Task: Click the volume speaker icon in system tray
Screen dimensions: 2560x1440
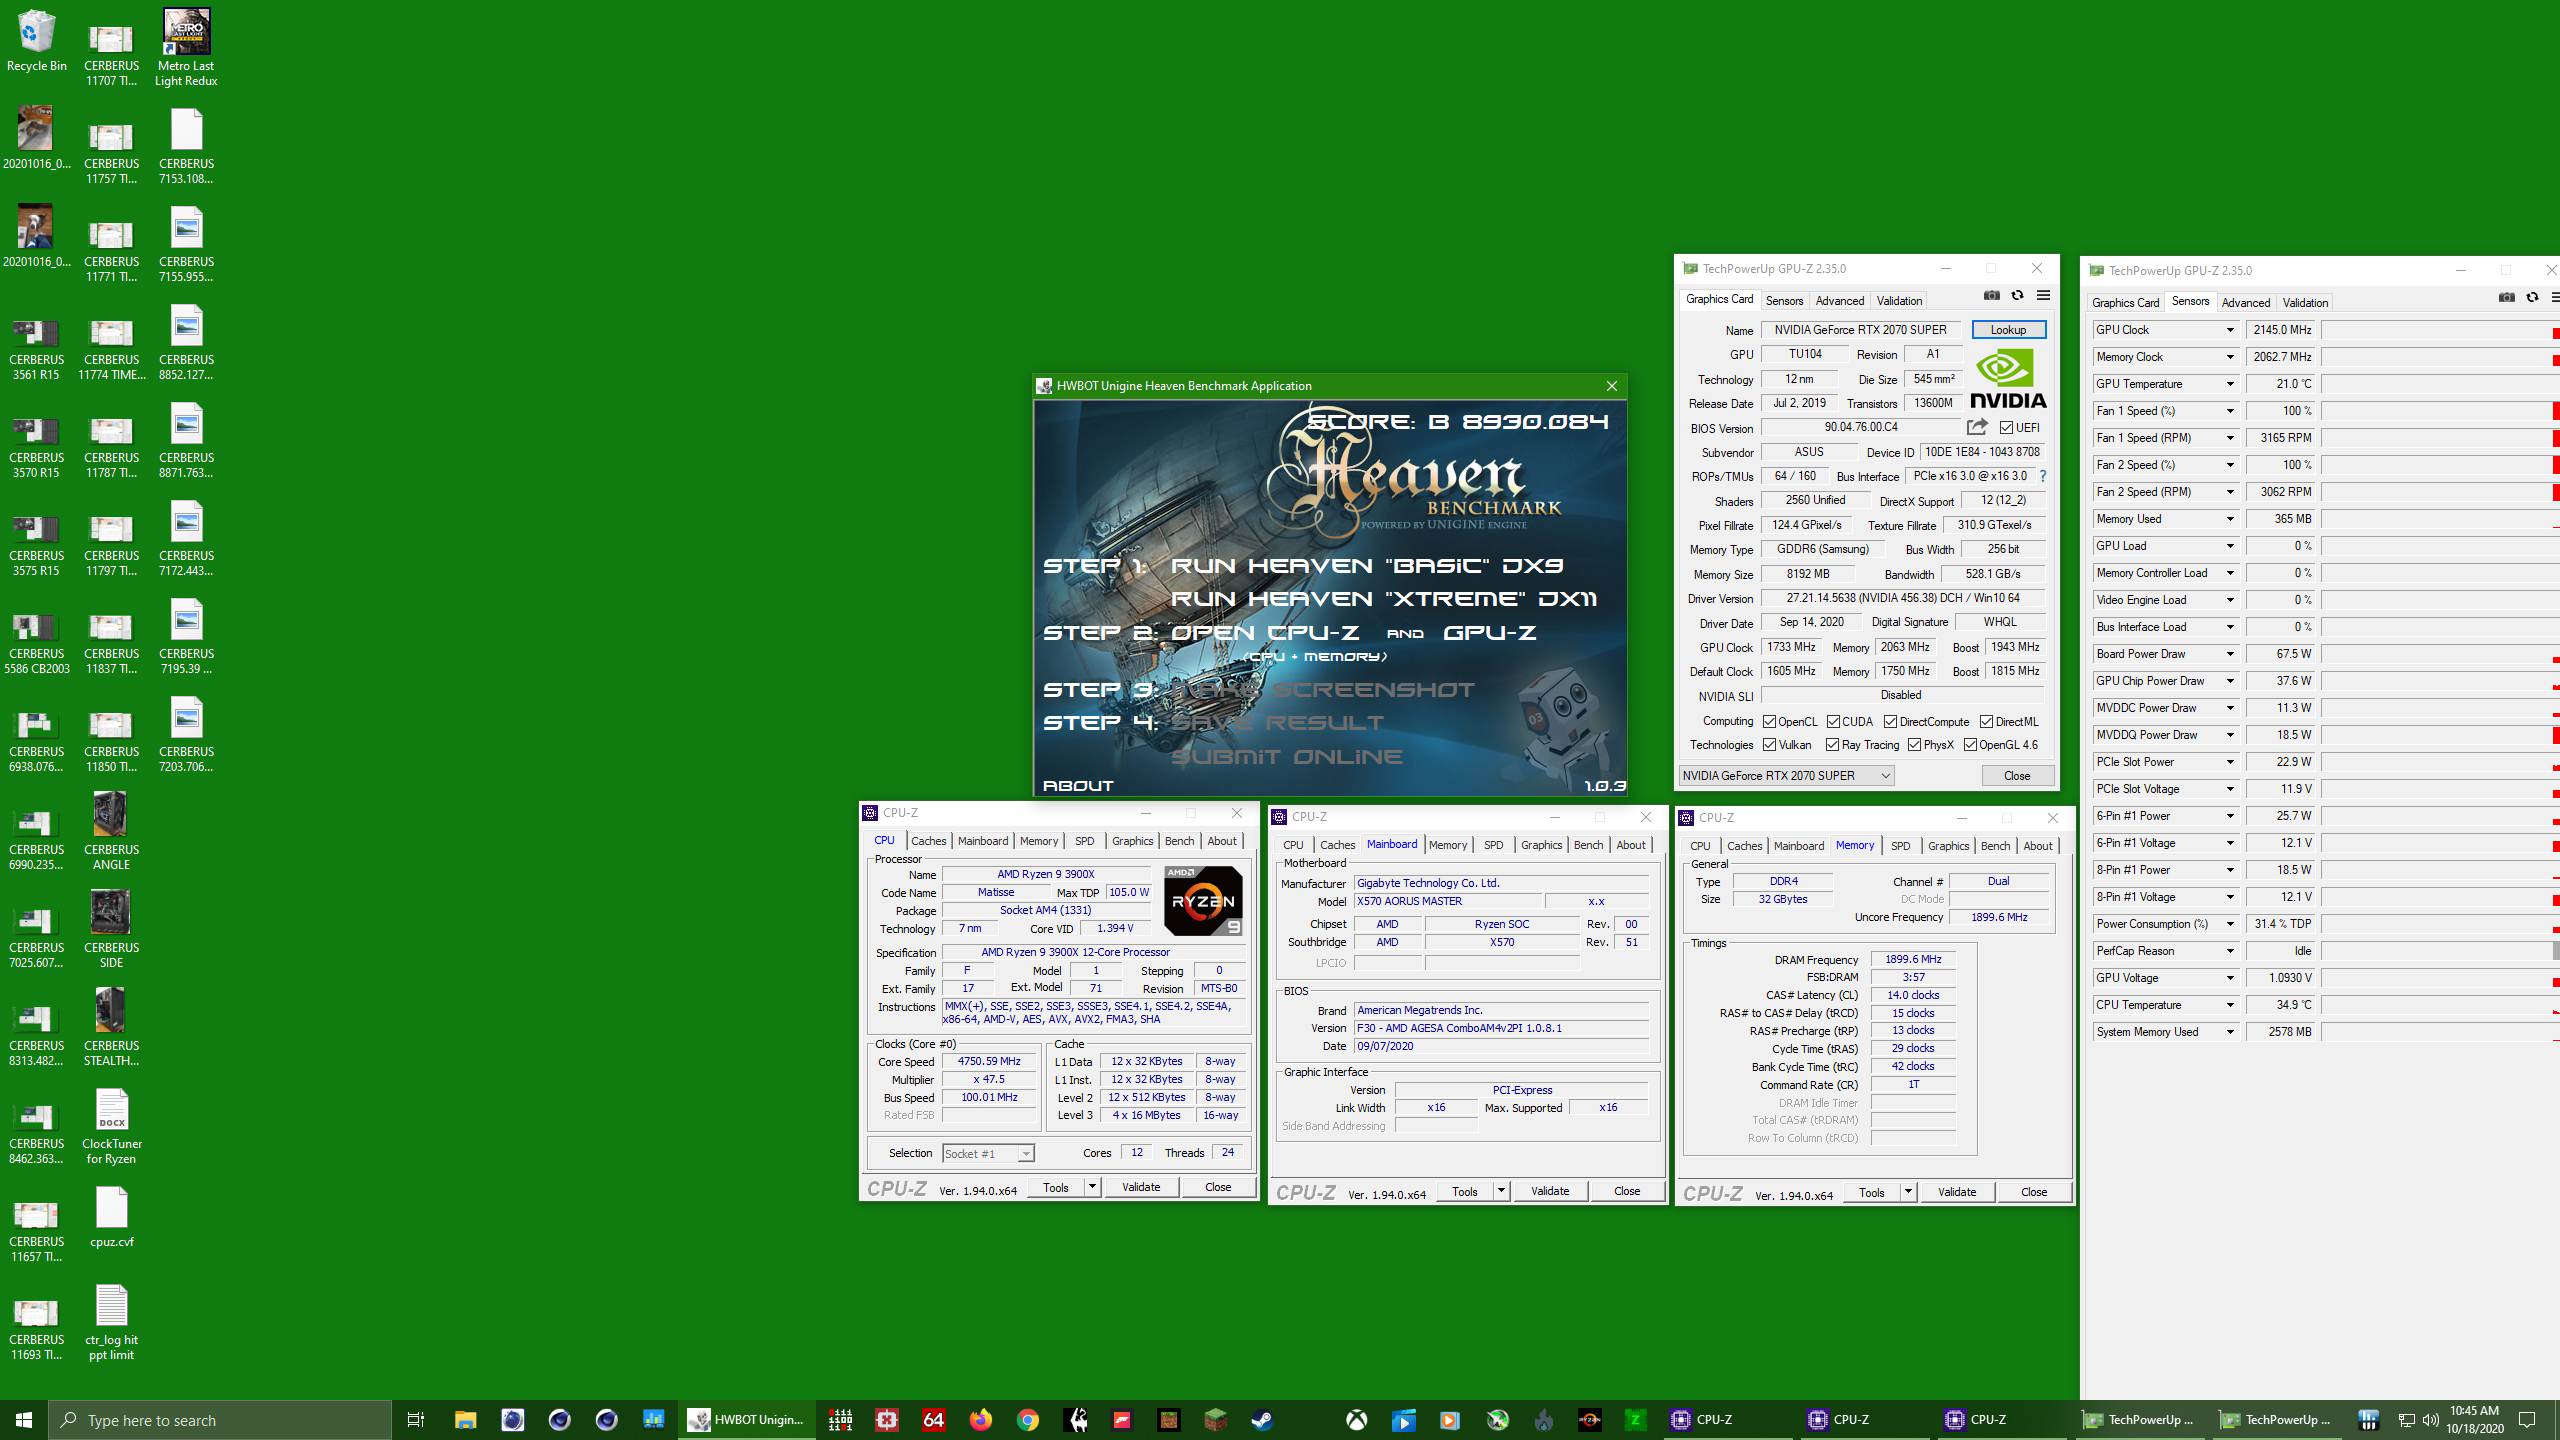Action: coord(2431,1420)
